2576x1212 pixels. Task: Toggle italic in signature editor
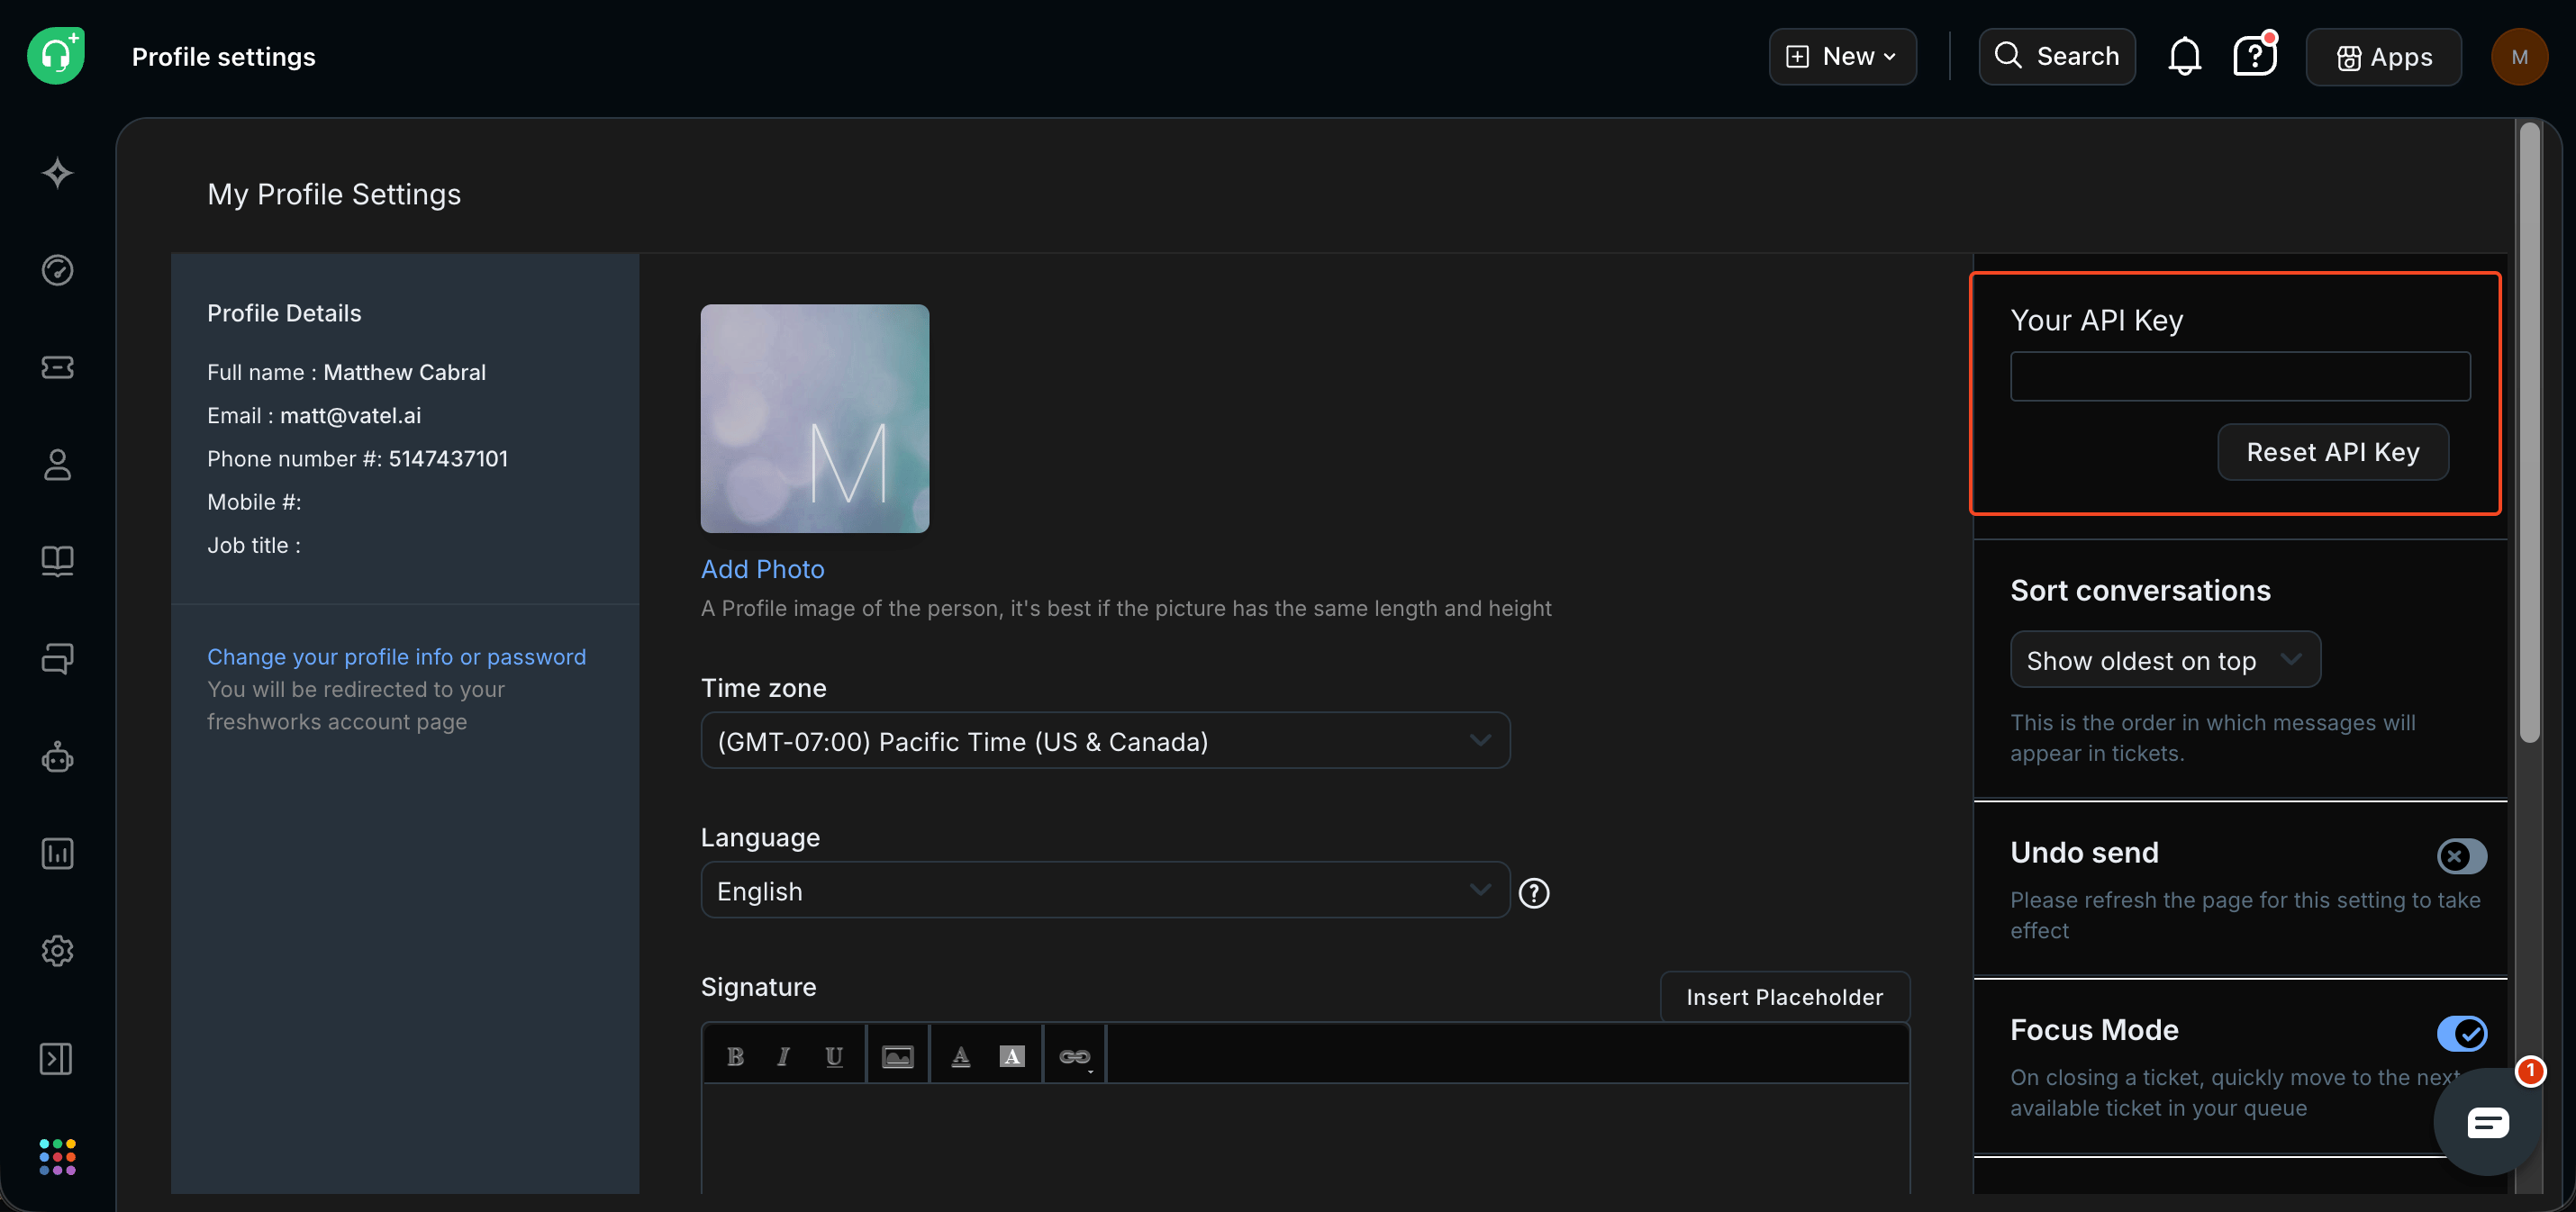pyautogui.click(x=783, y=1056)
